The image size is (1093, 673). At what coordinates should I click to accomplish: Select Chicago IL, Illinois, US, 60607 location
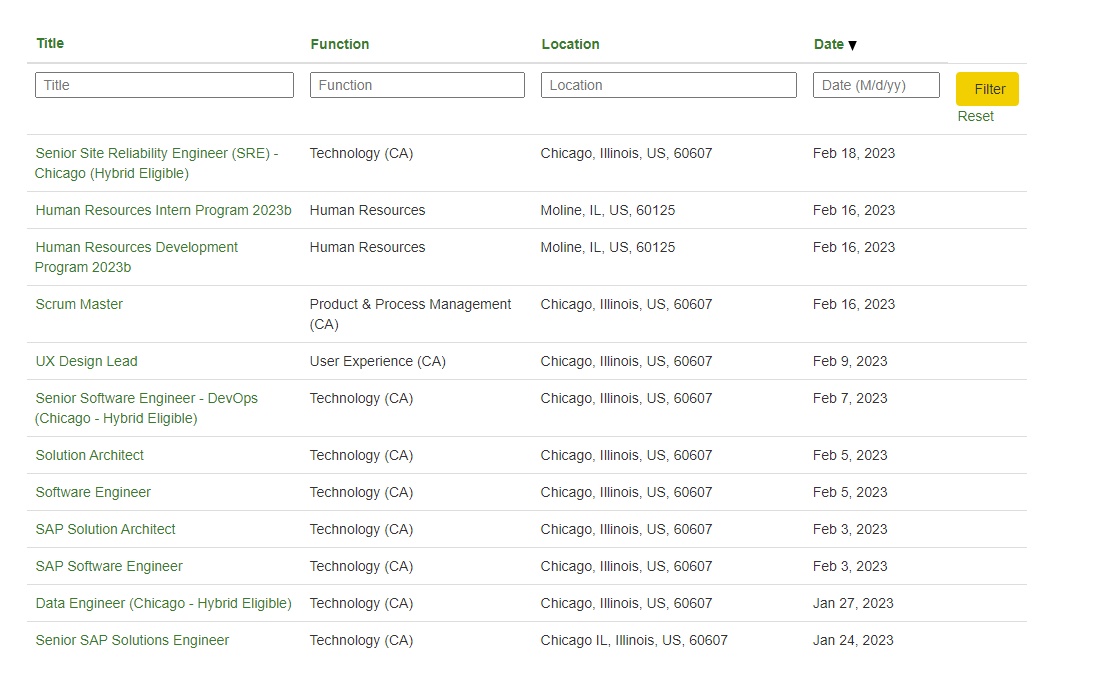click(634, 640)
